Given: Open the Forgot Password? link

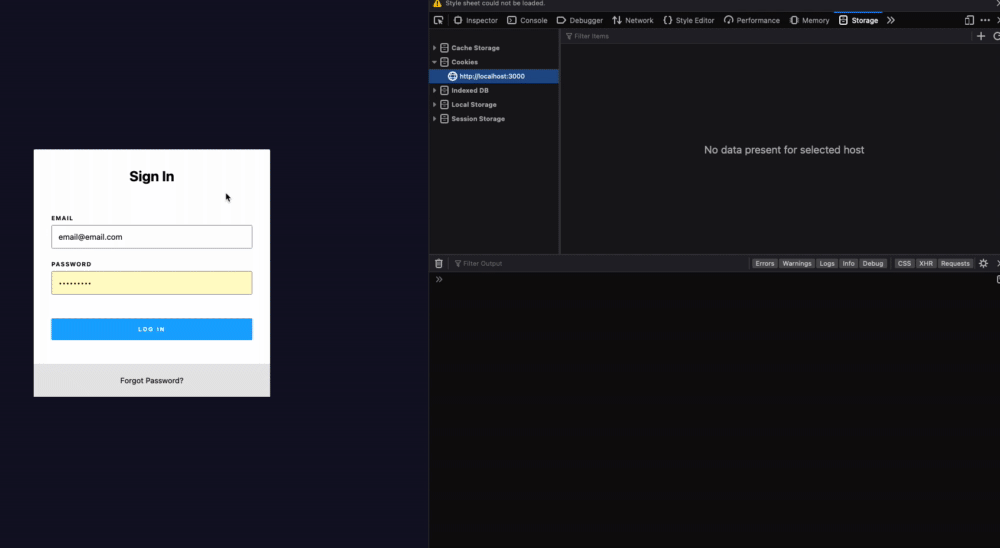Looking at the screenshot, I should click(152, 381).
